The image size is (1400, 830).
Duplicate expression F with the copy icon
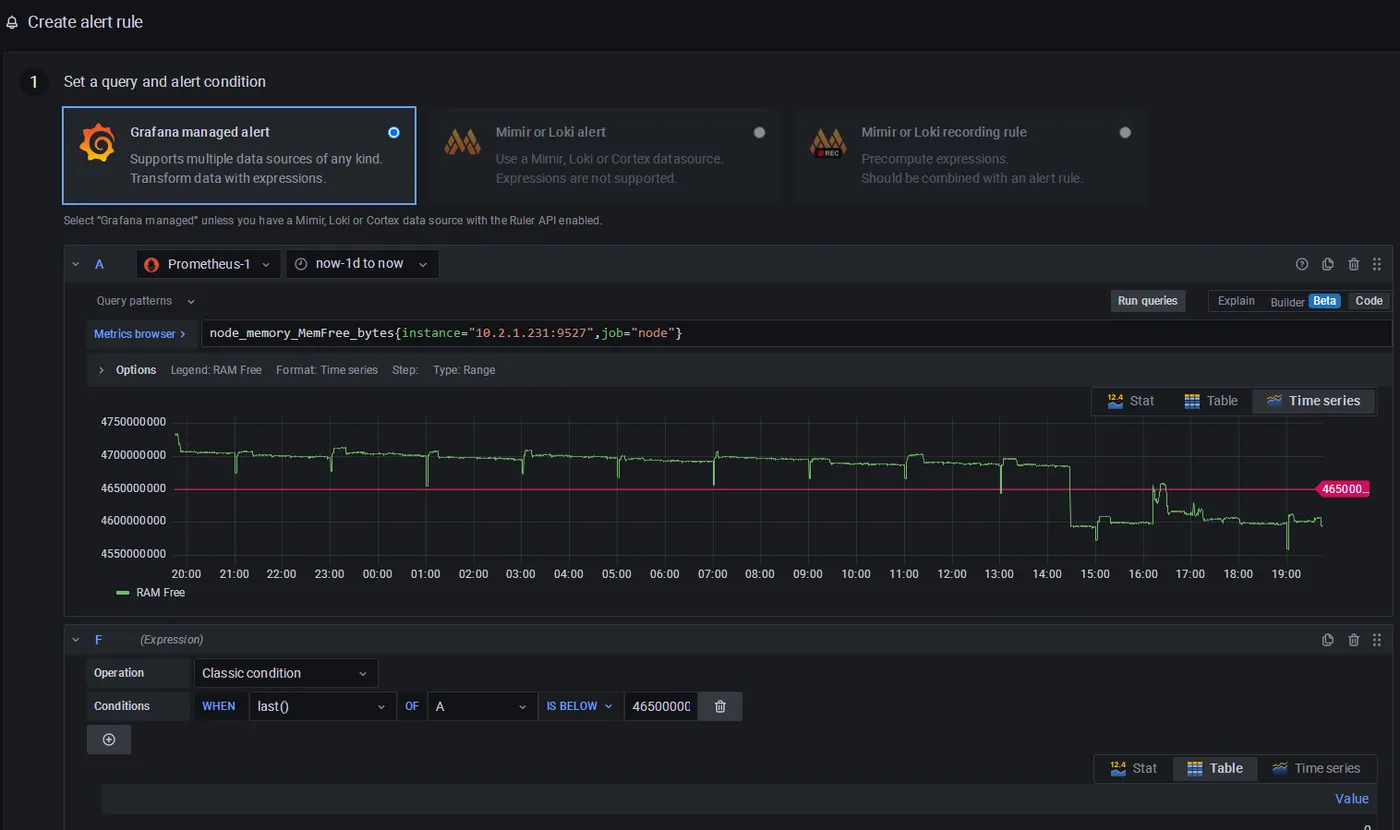(x=1328, y=640)
